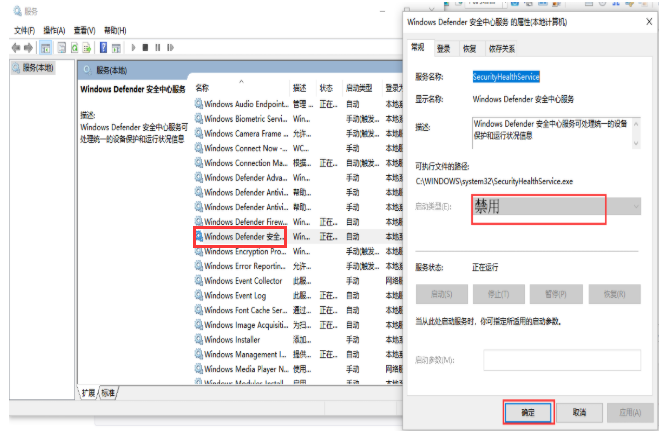Click gear icon beside Windows Image Acquisition
This screenshot has width=660, height=431.
coord(199,325)
